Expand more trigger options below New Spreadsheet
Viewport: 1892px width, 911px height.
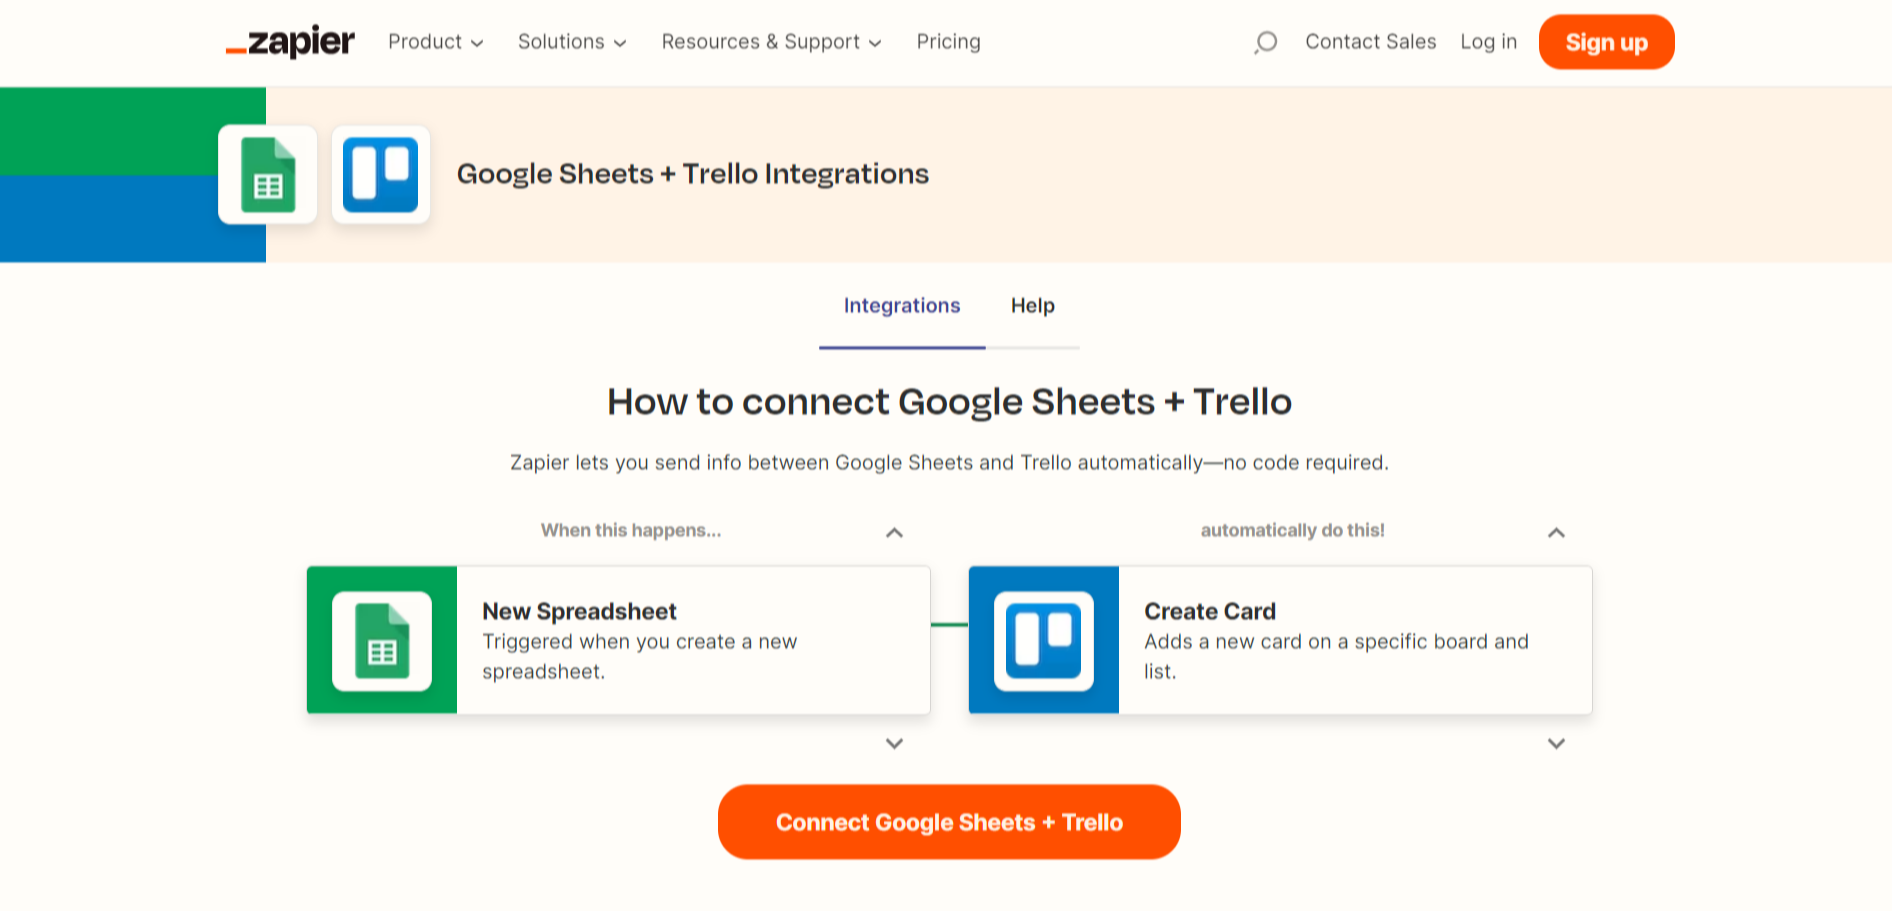point(894,744)
